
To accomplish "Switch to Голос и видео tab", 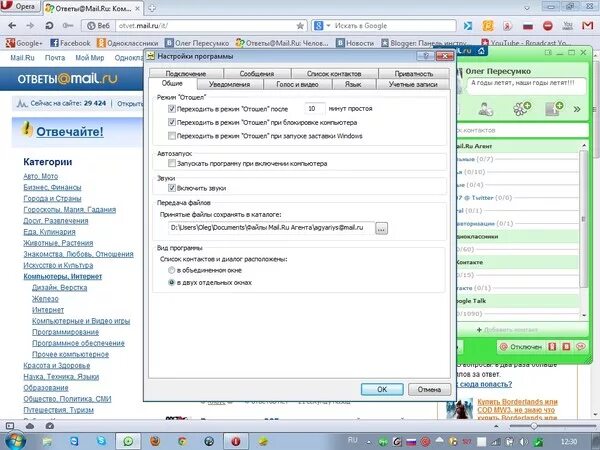I will [x=297, y=84].
